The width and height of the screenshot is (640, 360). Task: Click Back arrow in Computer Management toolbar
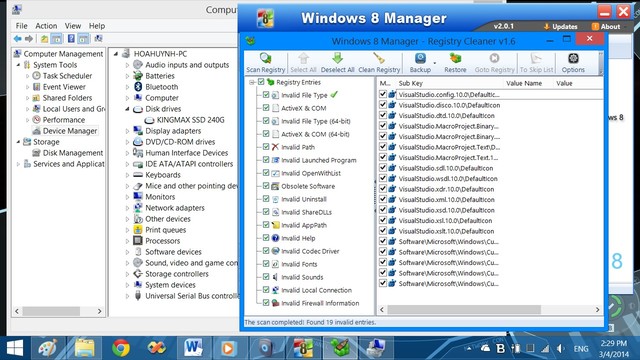coord(18,39)
